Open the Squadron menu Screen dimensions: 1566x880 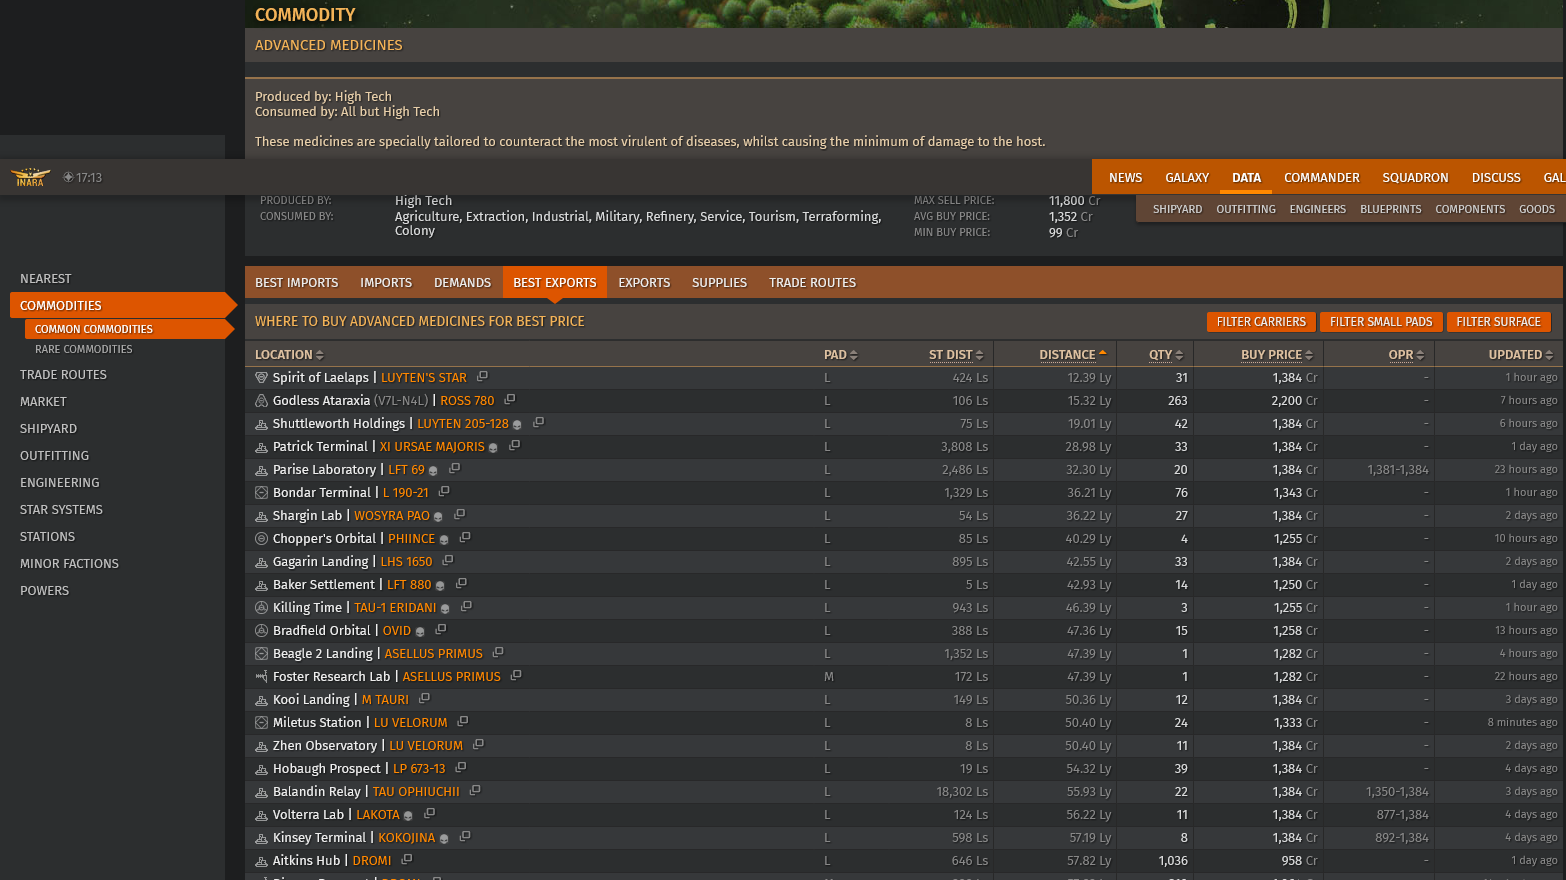1415,178
